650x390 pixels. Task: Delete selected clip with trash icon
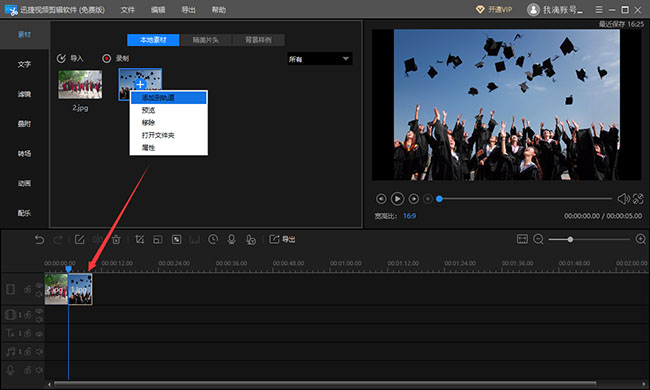(116, 240)
